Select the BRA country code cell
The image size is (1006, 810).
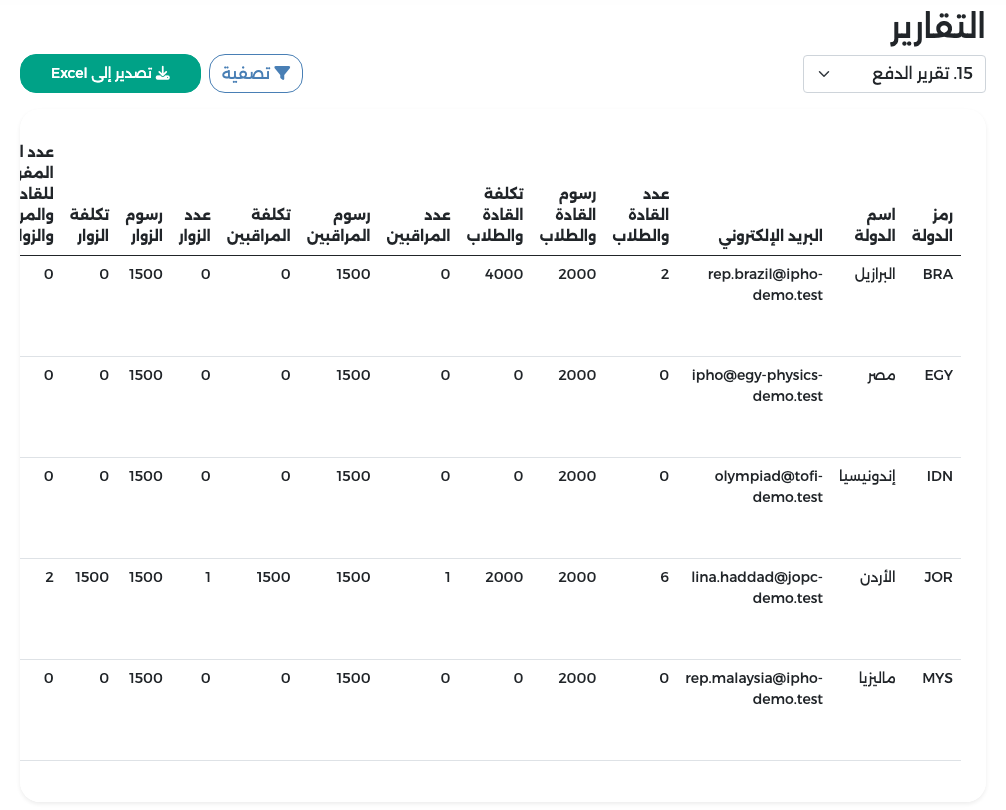click(938, 274)
